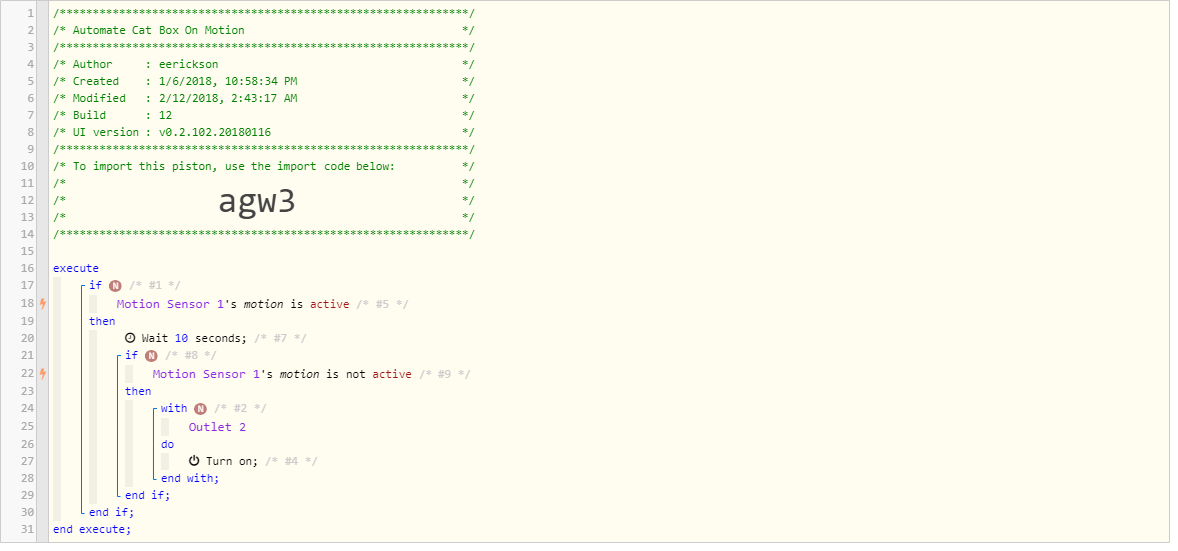This screenshot has width=1178, height=551.
Task: Click the lightning bolt icon on line 22
Action: coord(43,374)
